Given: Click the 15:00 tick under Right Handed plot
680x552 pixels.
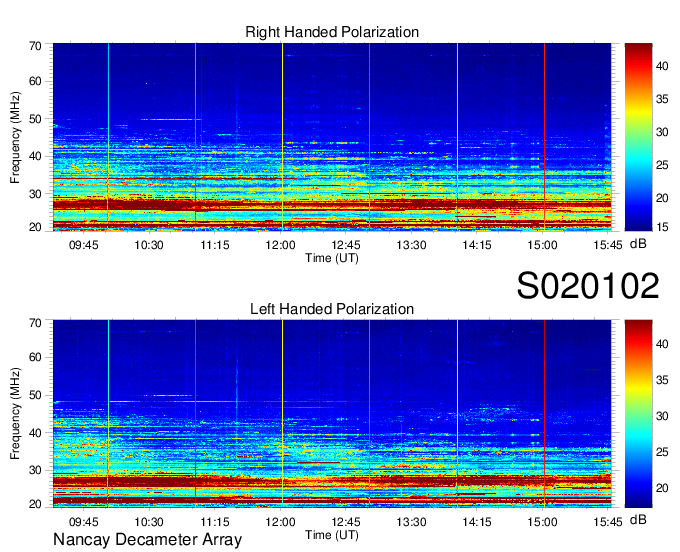Looking at the screenshot, I should point(543,245).
